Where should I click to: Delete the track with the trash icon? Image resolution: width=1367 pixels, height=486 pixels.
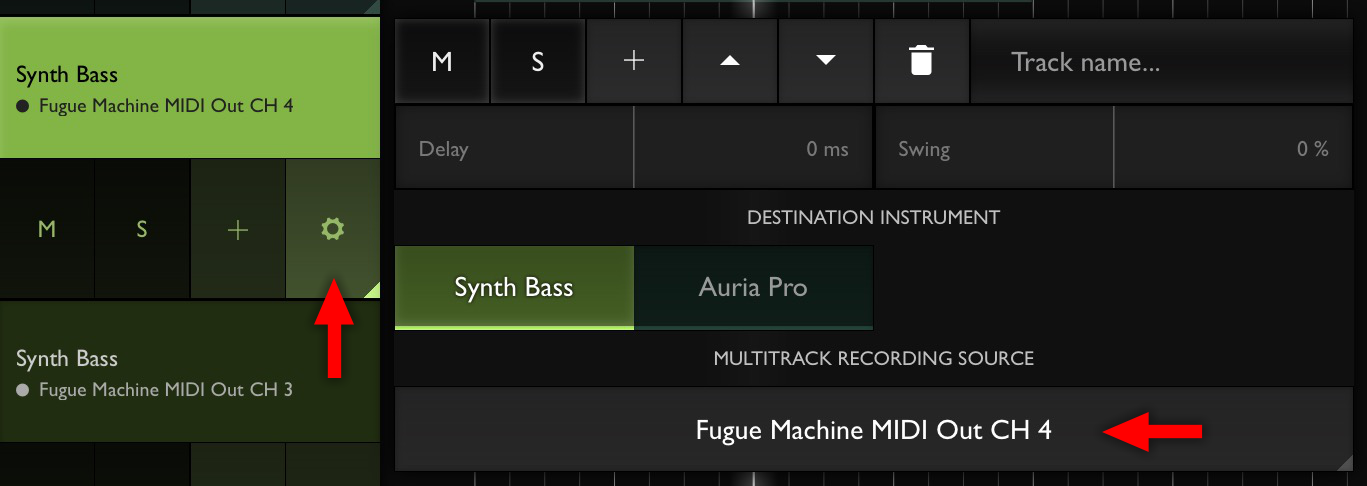921,61
